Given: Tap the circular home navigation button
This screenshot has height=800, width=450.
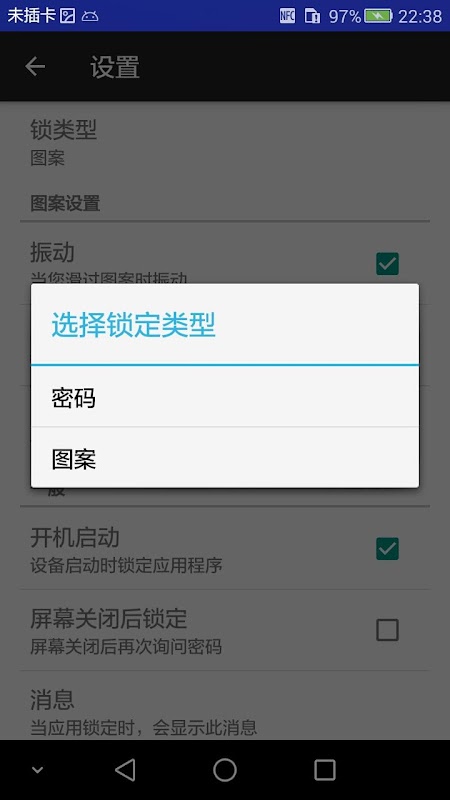Looking at the screenshot, I should tap(224, 769).
